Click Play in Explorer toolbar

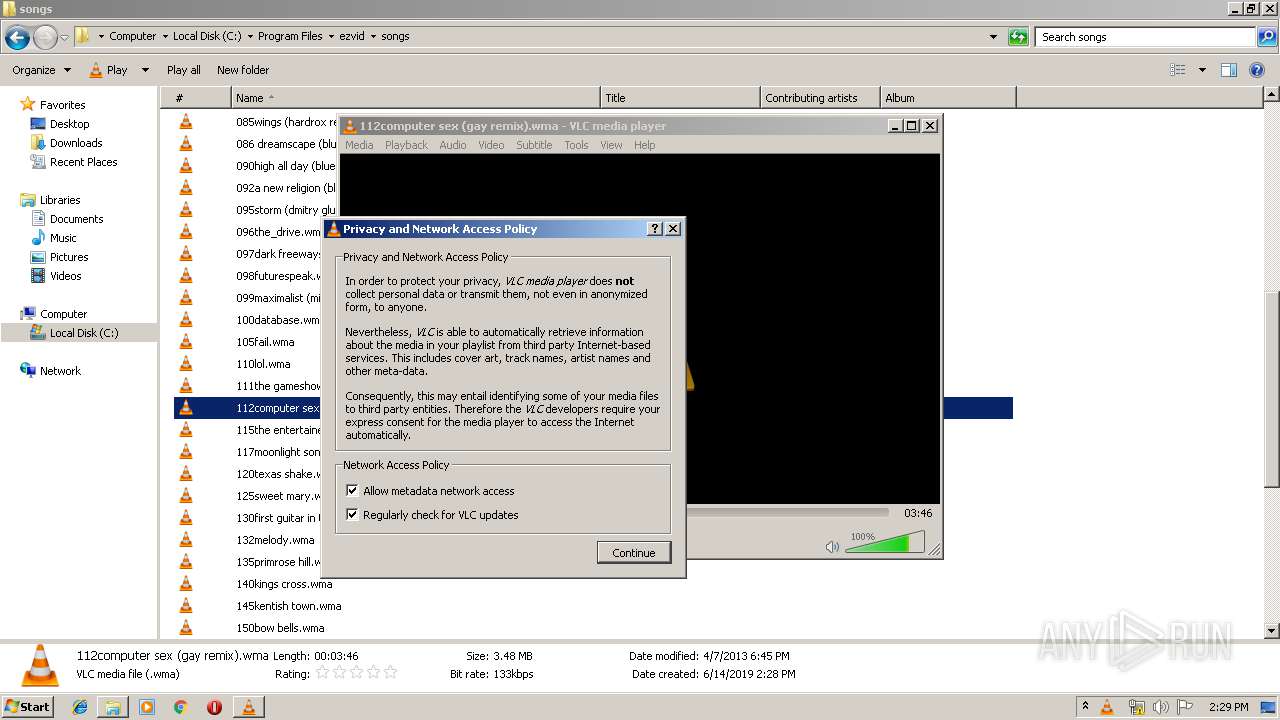(109, 70)
